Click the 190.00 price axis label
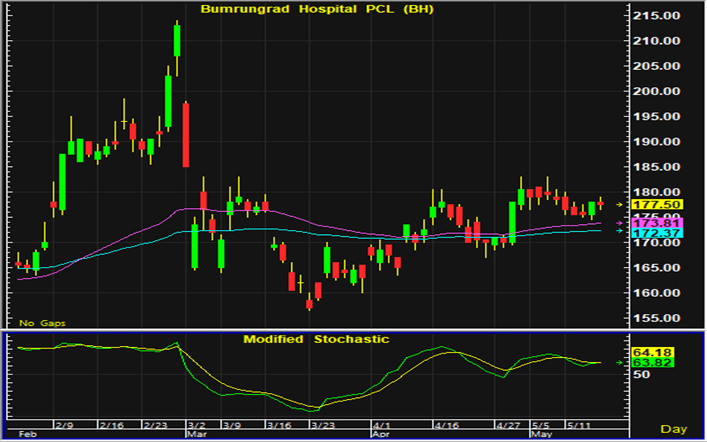The image size is (707, 442). click(x=656, y=142)
